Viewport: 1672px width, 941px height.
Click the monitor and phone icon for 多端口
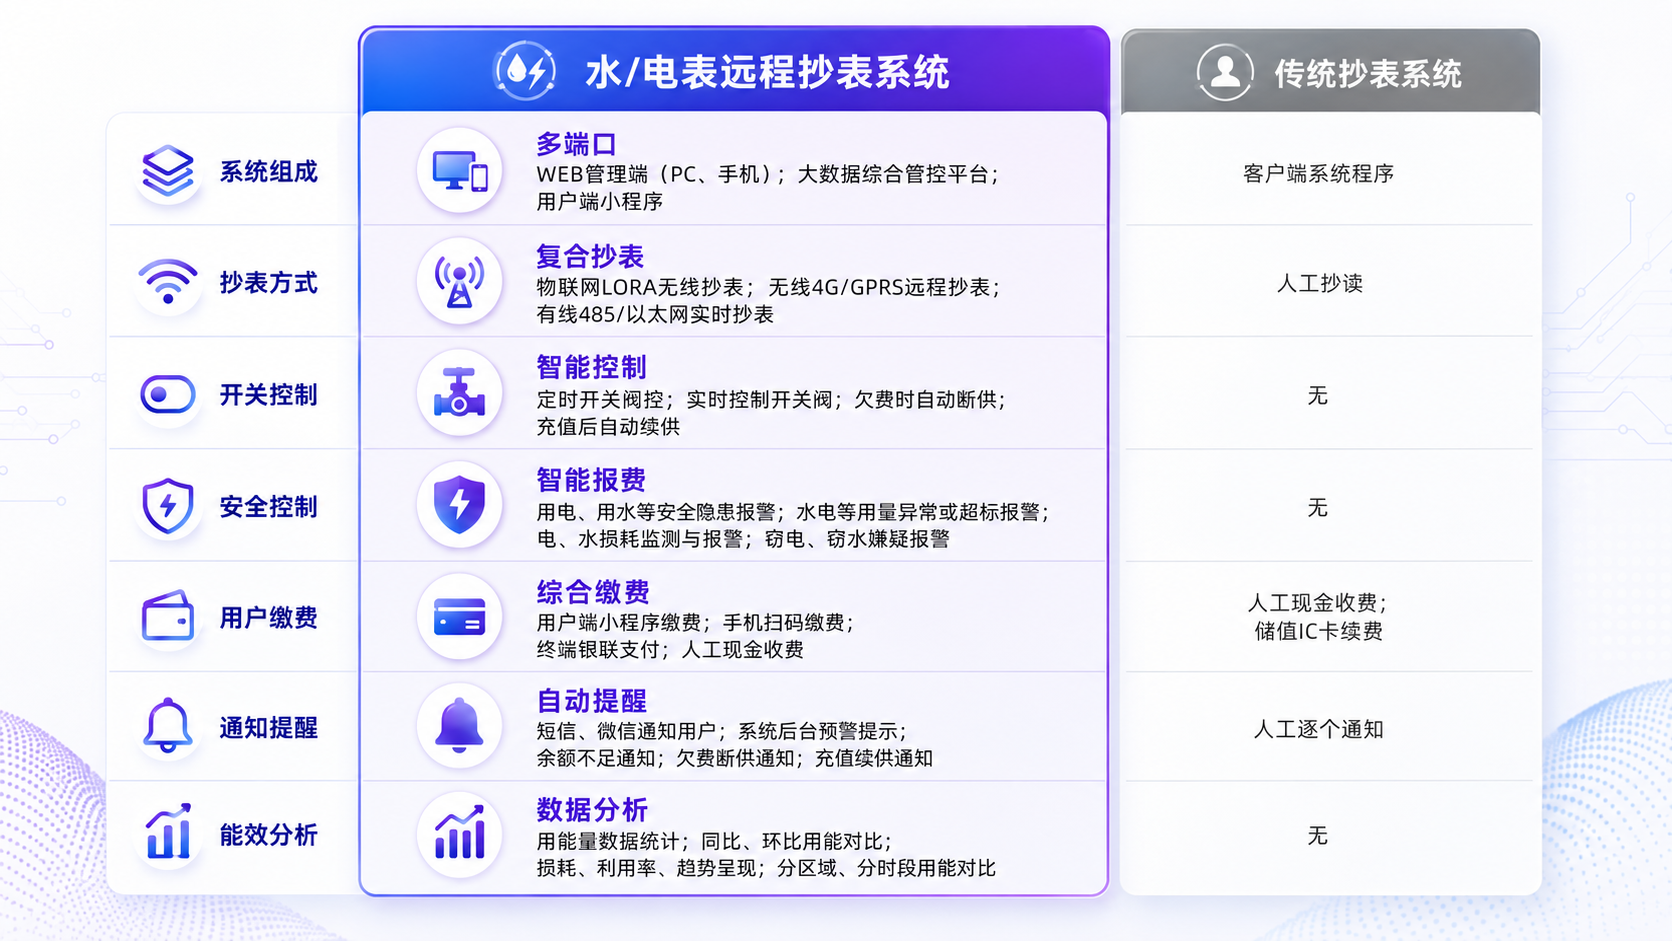point(460,172)
